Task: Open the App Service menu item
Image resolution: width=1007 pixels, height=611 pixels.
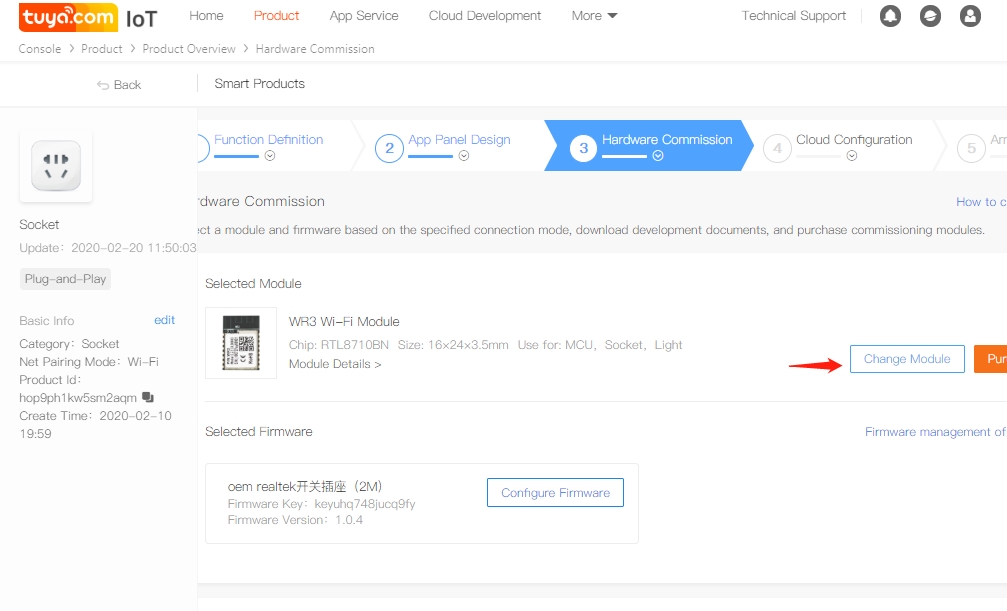Action: click(364, 16)
